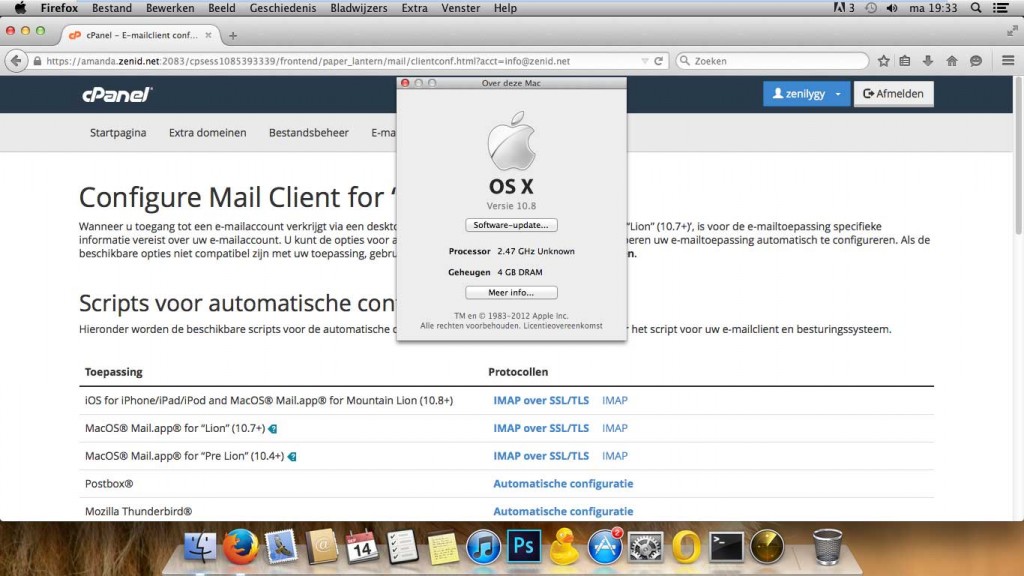This screenshot has height=576, width=1024.
Task: Click the help icon beside the “Lion” (10.7+) row
Action: [273, 428]
